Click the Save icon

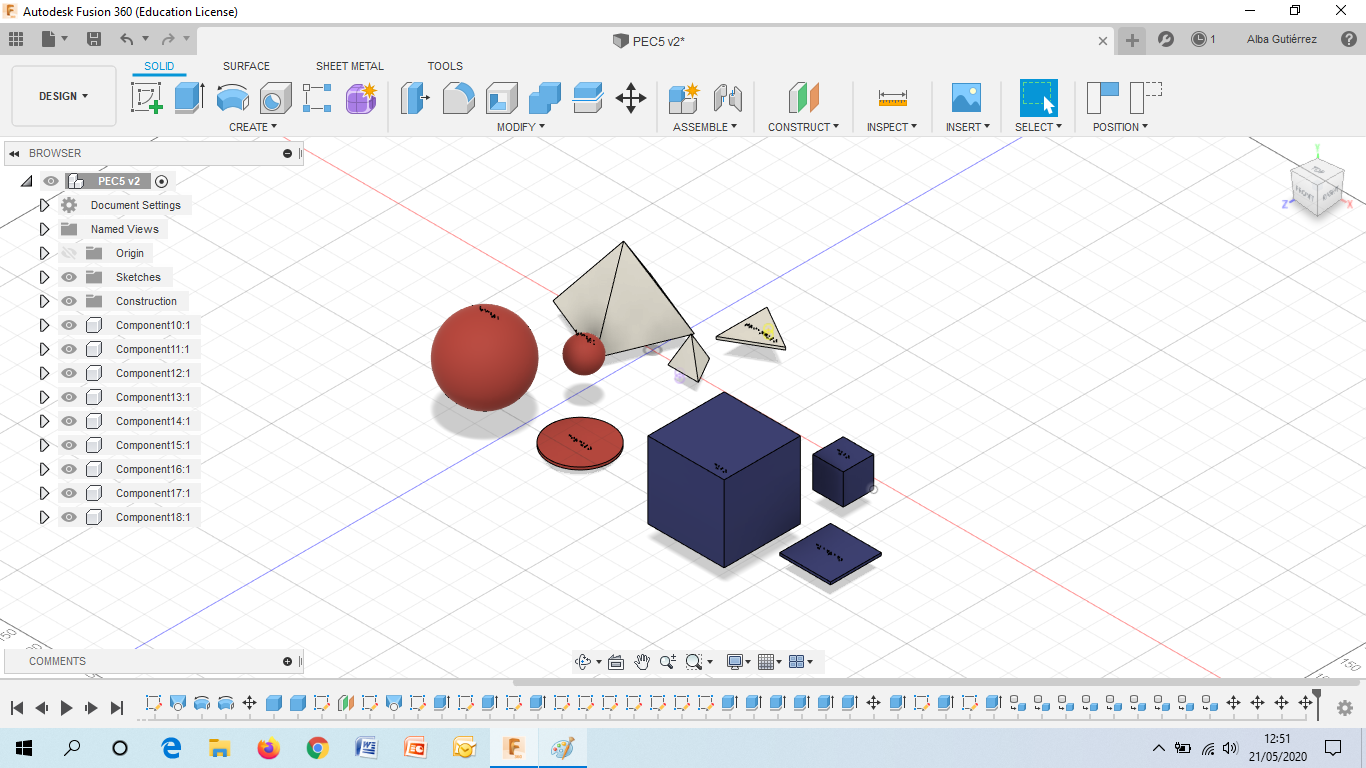click(94, 39)
